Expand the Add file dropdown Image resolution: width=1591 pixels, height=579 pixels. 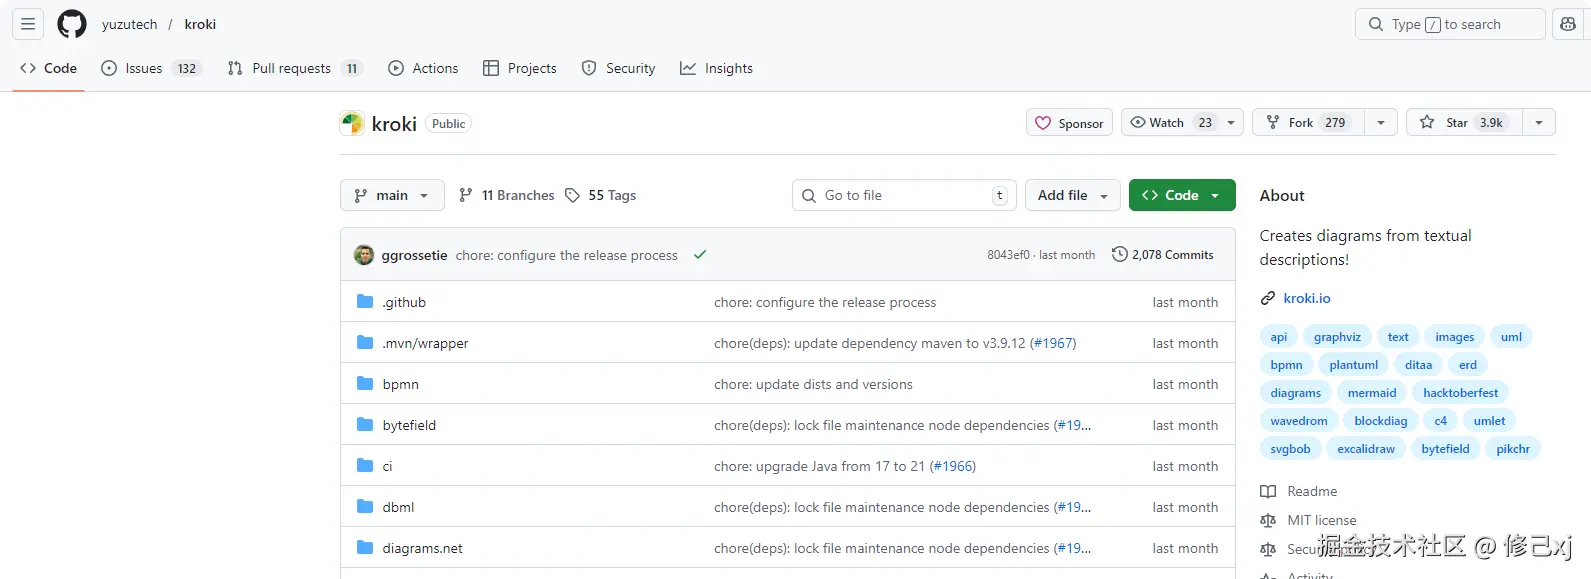1072,195
